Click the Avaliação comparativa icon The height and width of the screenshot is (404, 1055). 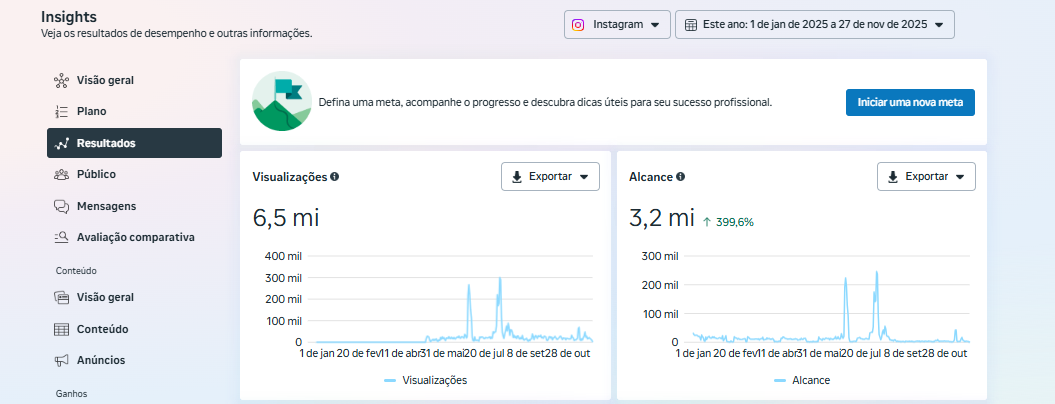click(61, 238)
